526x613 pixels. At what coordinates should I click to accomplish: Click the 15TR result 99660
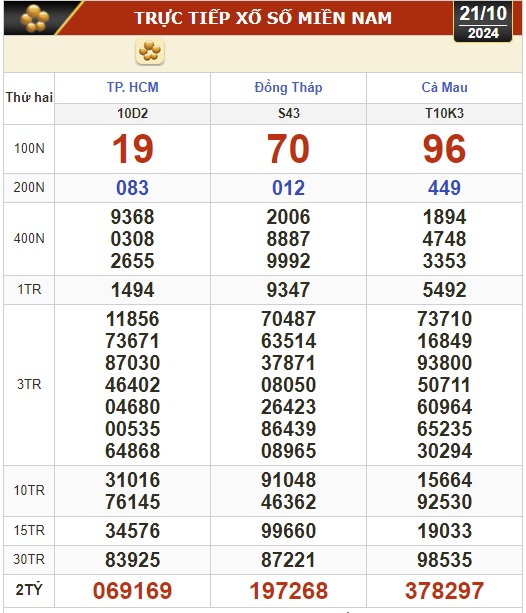(288, 531)
